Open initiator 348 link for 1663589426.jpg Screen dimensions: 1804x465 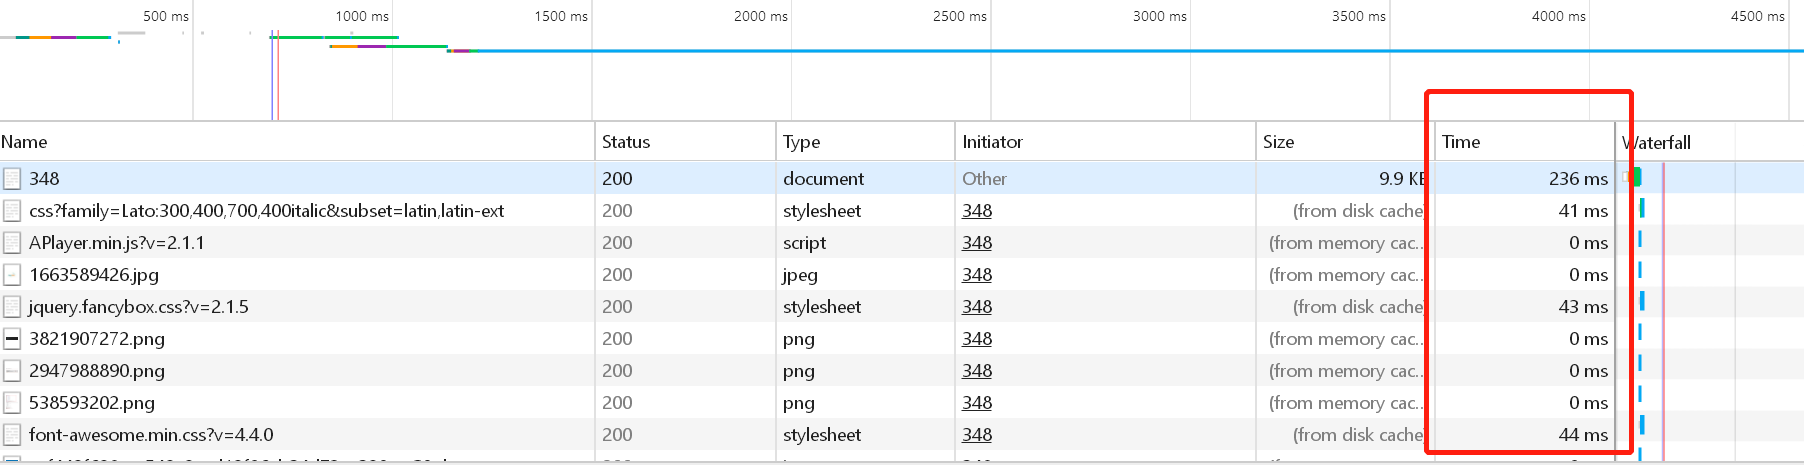tap(977, 274)
